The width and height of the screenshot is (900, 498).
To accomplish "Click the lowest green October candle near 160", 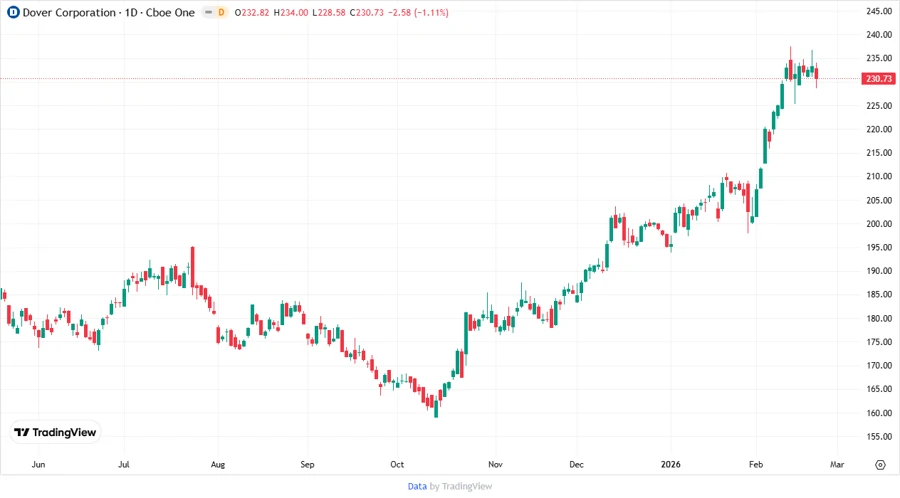I will (x=436, y=408).
